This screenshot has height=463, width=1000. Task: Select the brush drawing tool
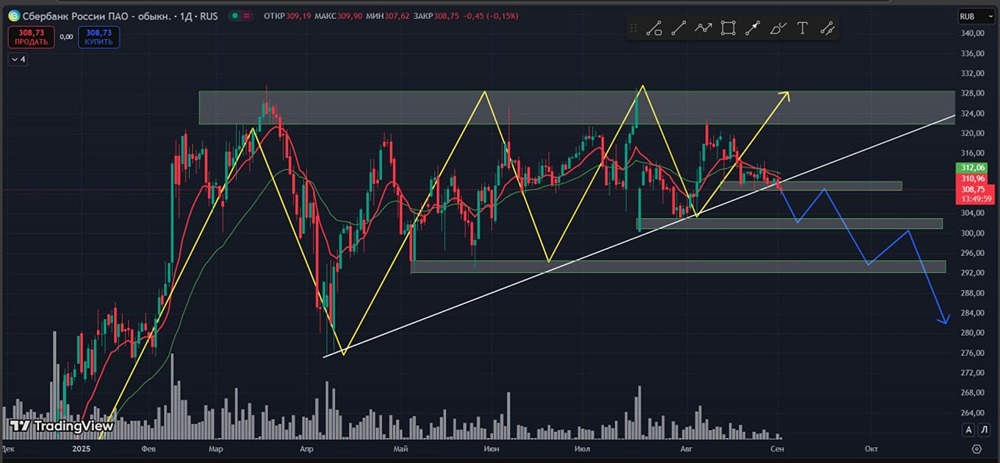coord(778,28)
